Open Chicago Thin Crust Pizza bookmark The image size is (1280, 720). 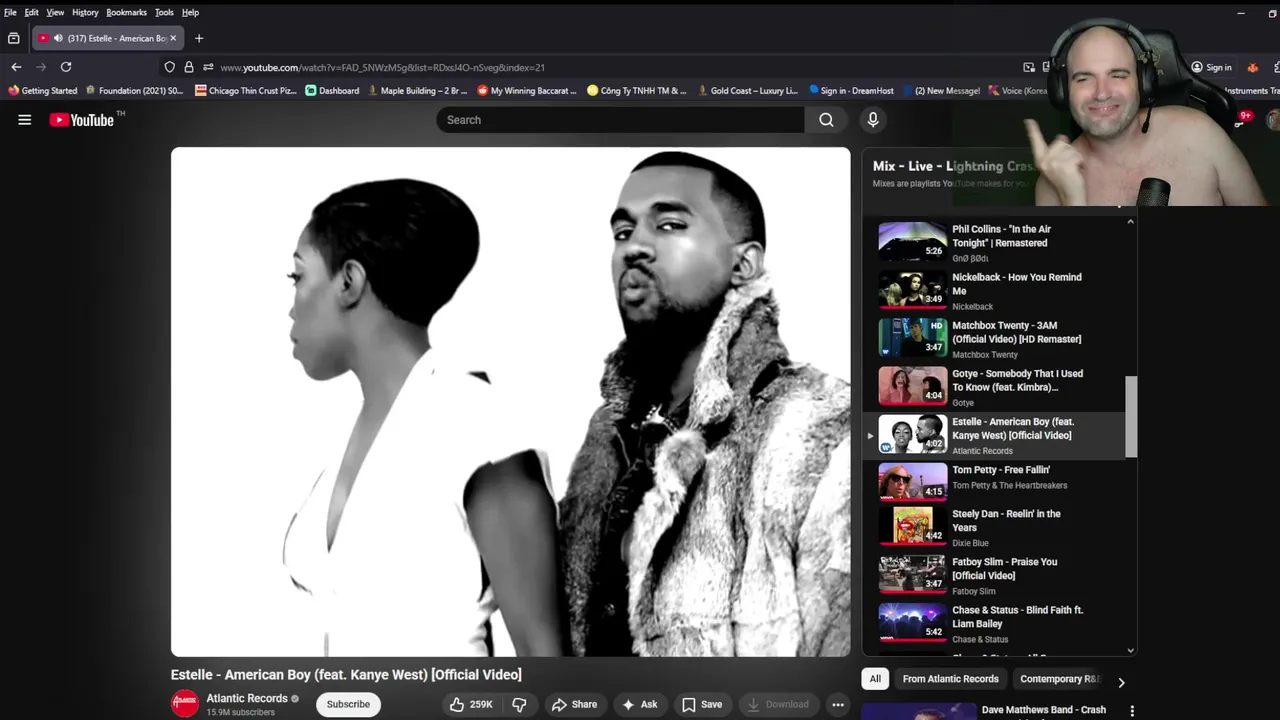coord(246,91)
